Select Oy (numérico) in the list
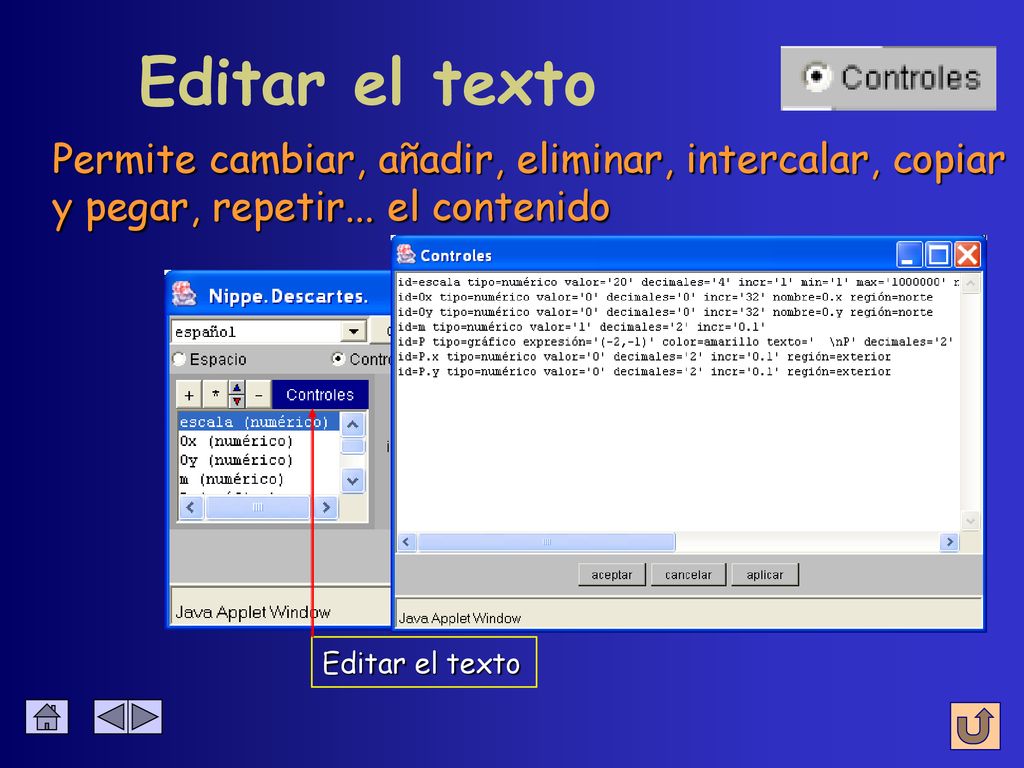This screenshot has width=1024, height=768. click(258, 460)
